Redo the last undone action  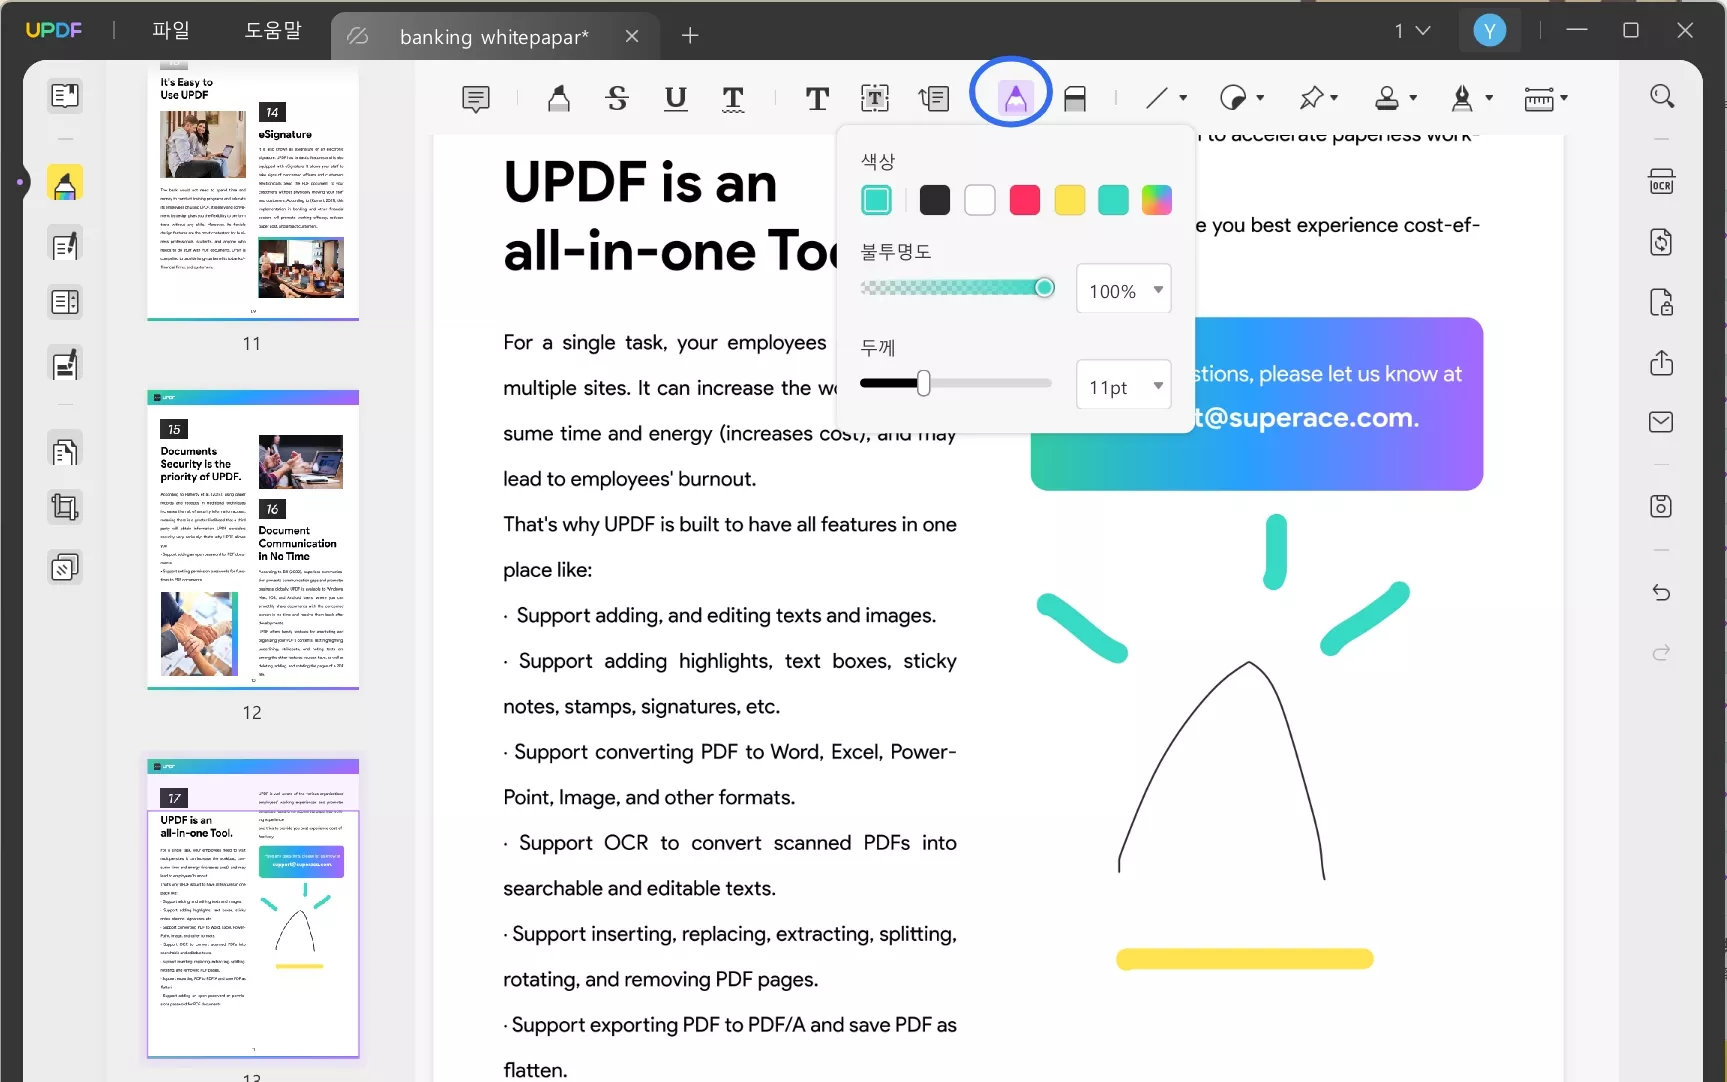tap(1662, 653)
